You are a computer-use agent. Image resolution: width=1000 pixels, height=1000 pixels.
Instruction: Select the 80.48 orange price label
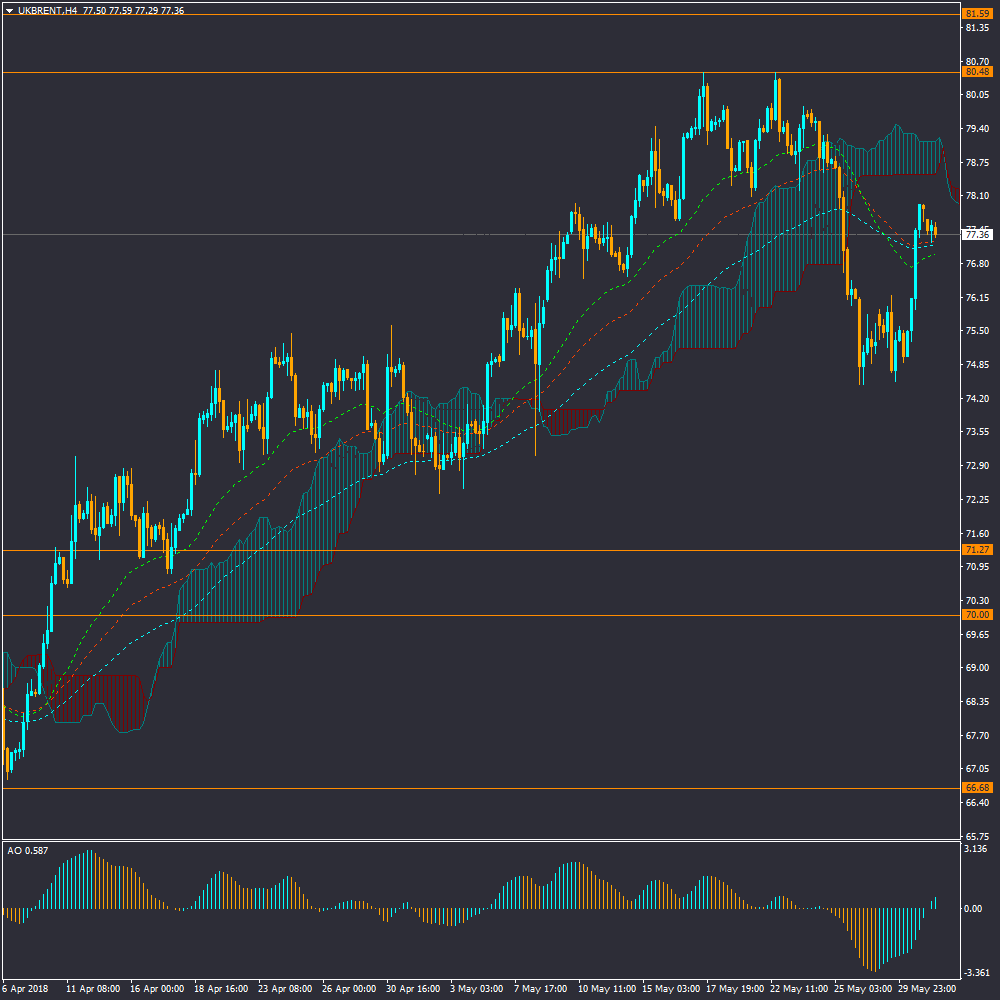[976, 72]
